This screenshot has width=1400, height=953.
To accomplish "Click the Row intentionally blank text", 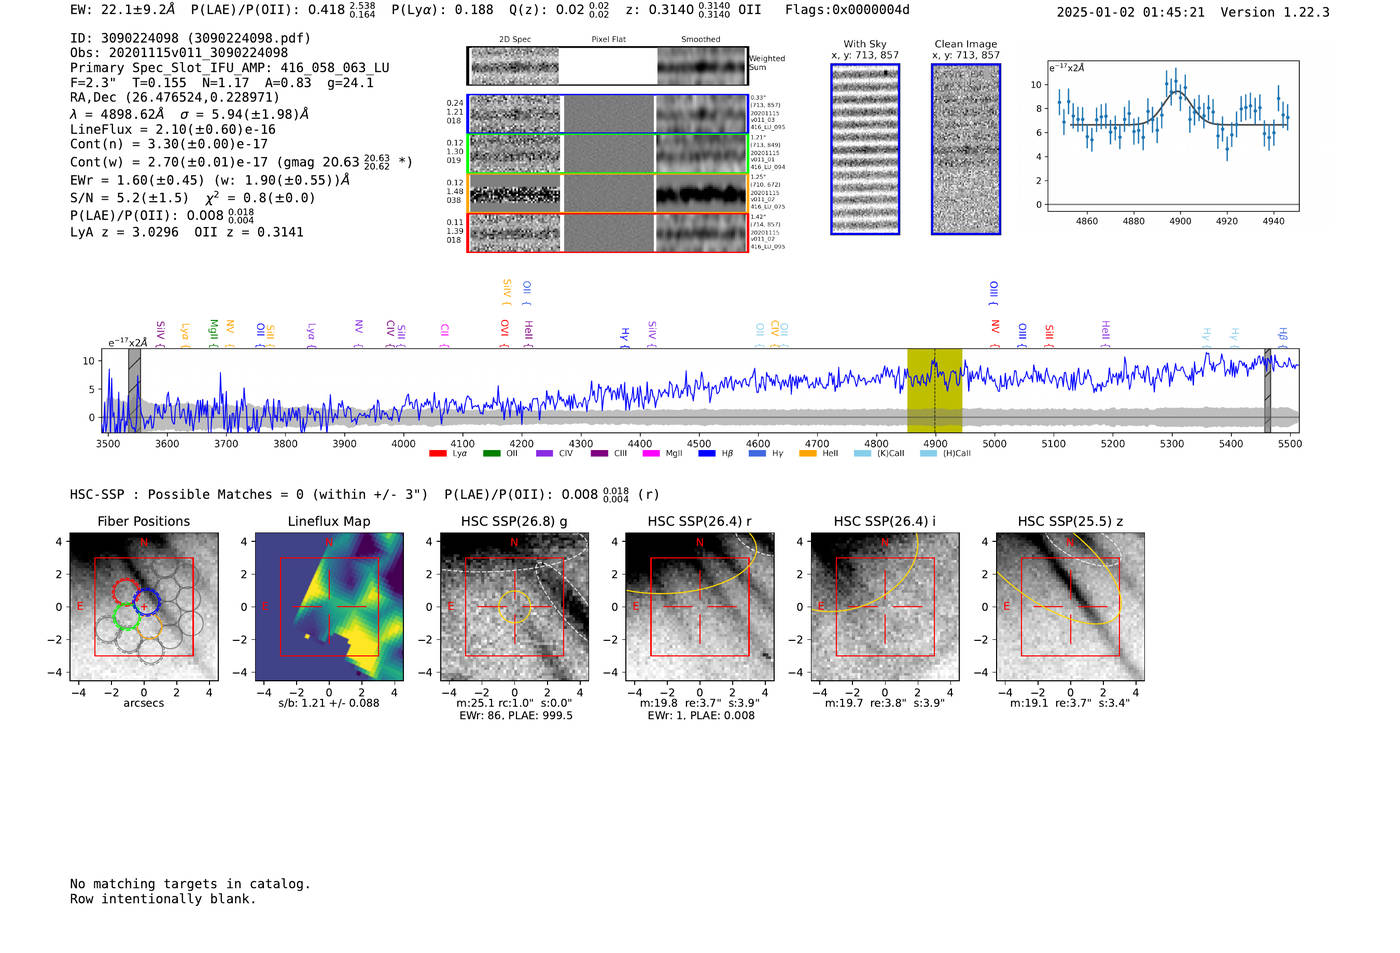I will click(163, 899).
